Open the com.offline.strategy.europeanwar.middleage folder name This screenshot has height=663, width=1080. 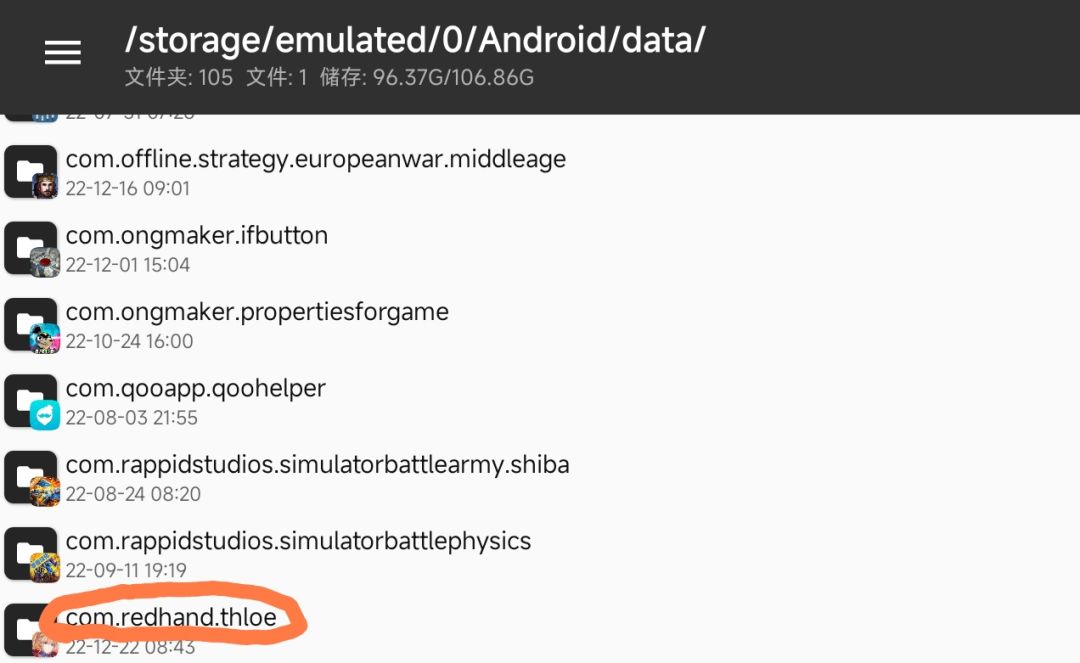coord(316,159)
